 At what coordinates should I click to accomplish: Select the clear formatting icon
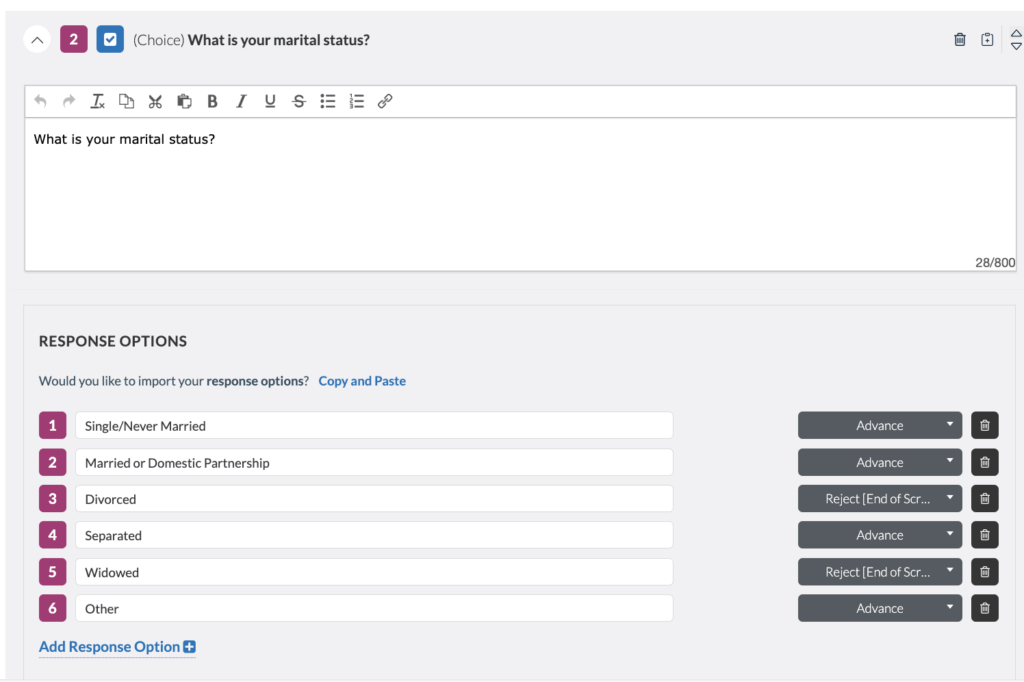click(x=97, y=100)
